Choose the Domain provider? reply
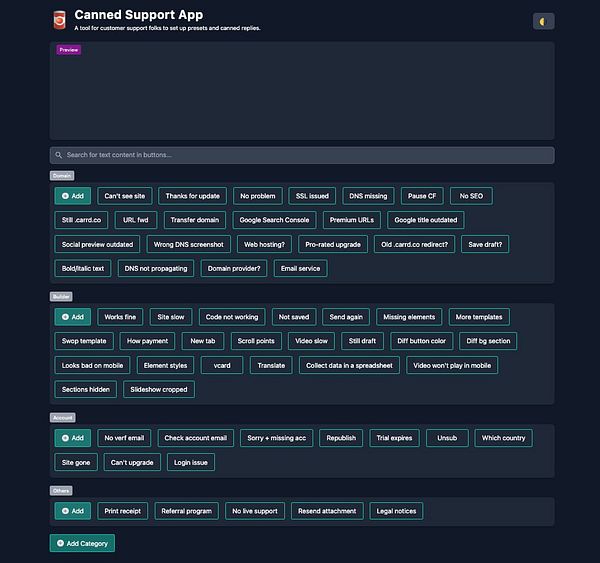600x563 pixels. 234,268
